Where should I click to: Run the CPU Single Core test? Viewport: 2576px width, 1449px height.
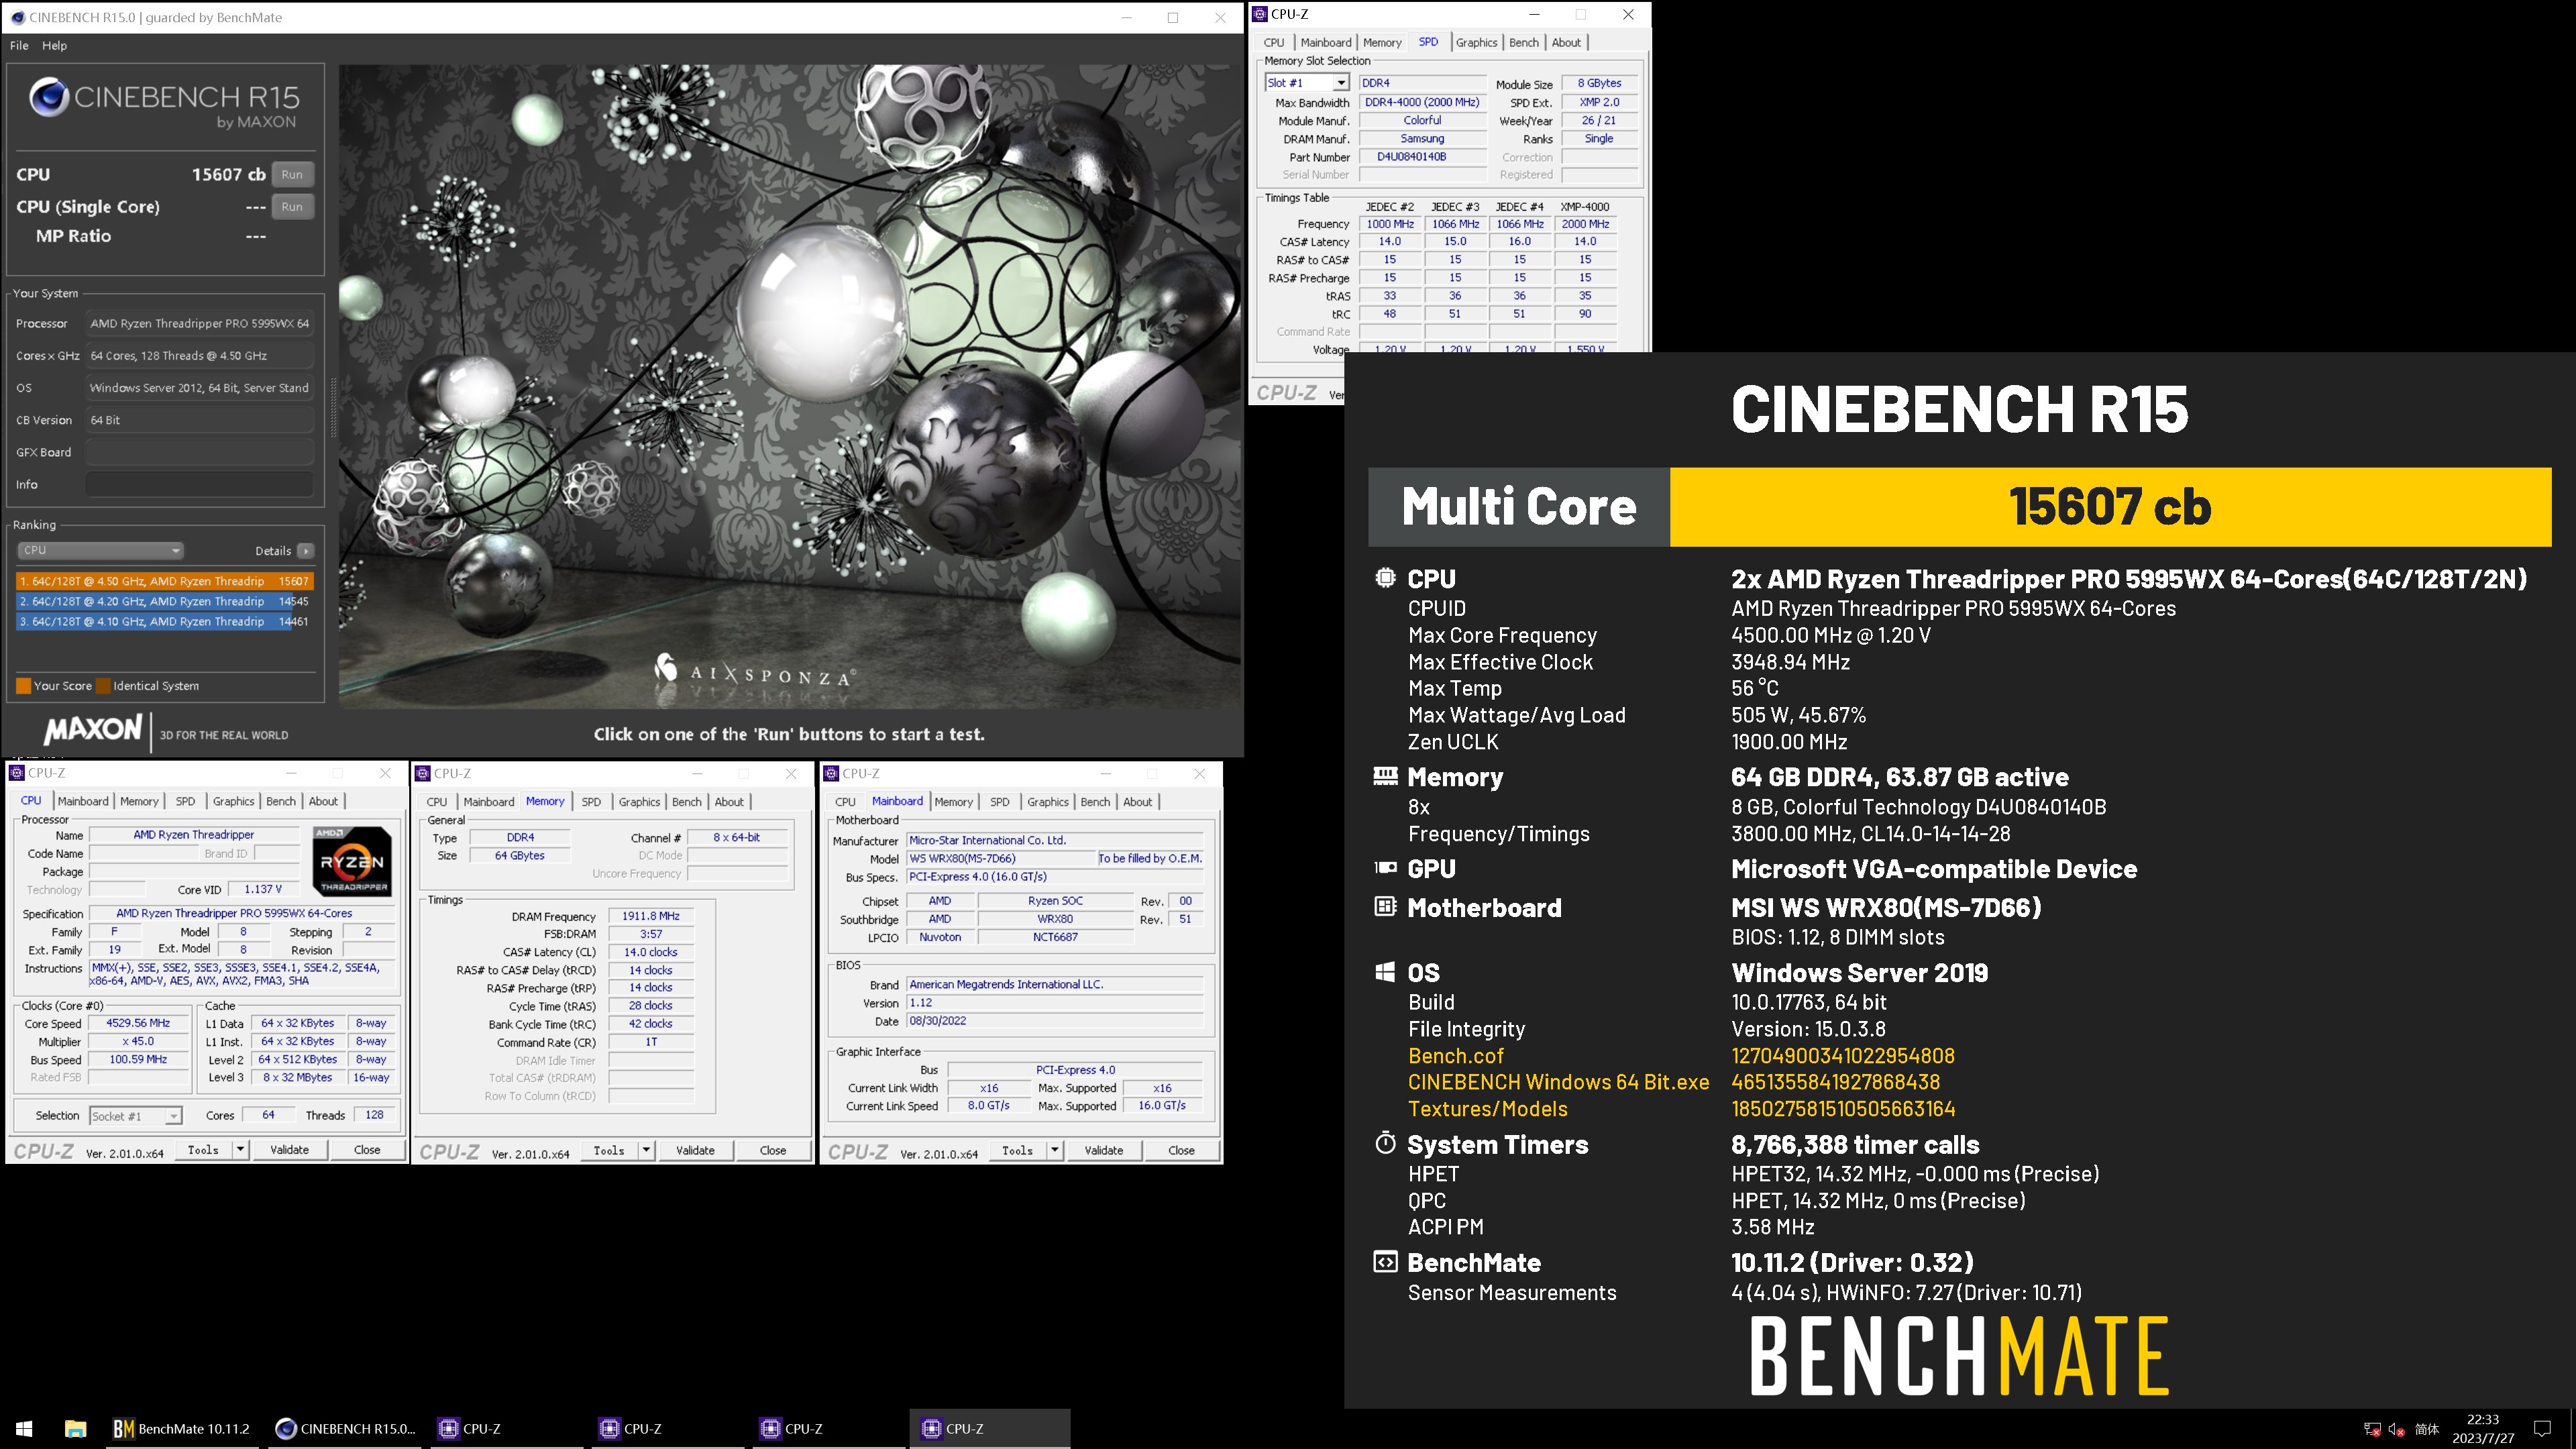[292, 207]
